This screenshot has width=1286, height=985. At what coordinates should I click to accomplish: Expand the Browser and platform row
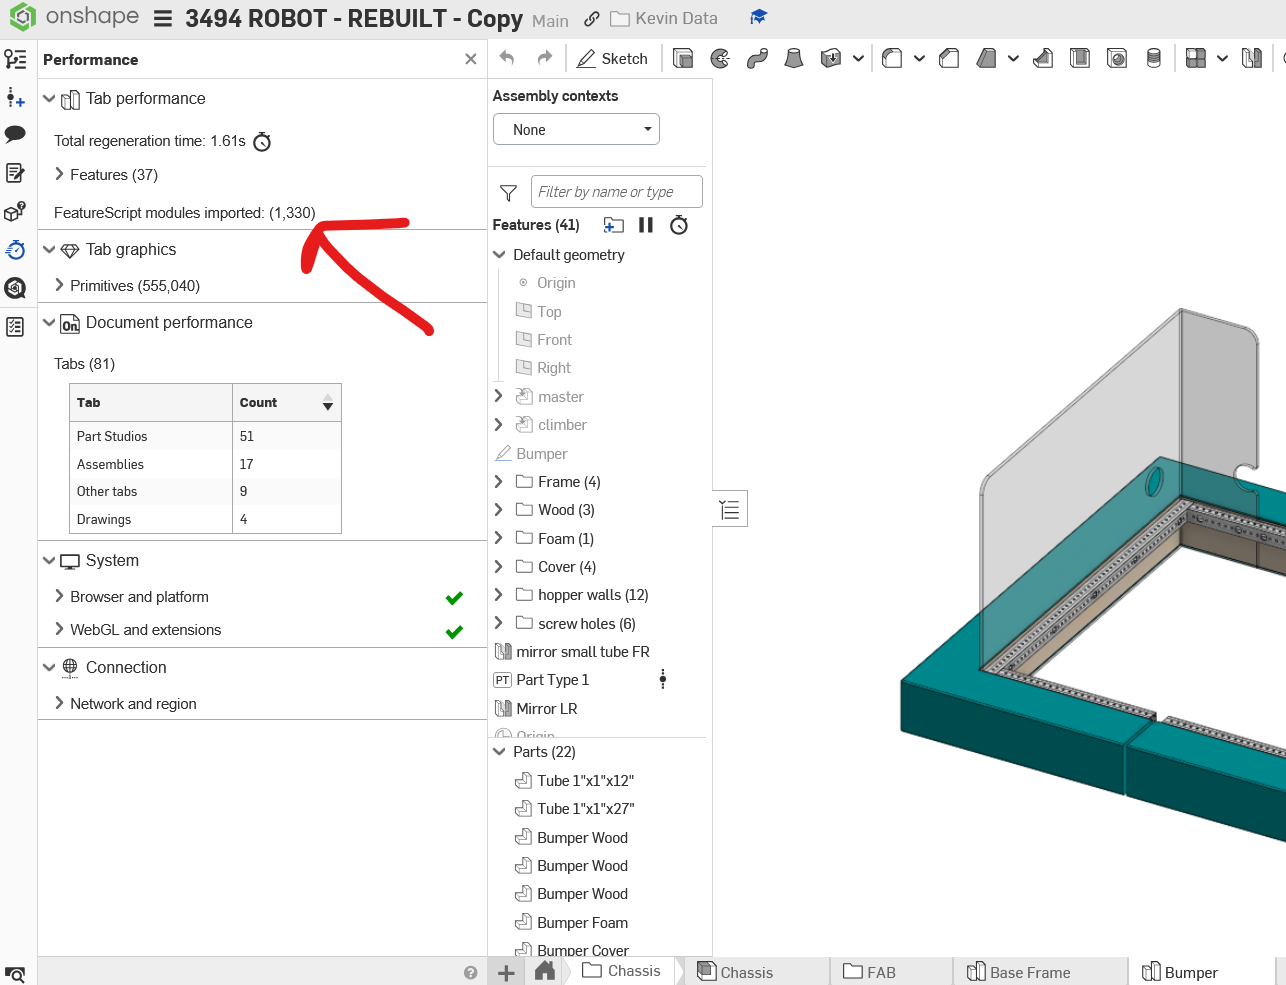point(60,597)
